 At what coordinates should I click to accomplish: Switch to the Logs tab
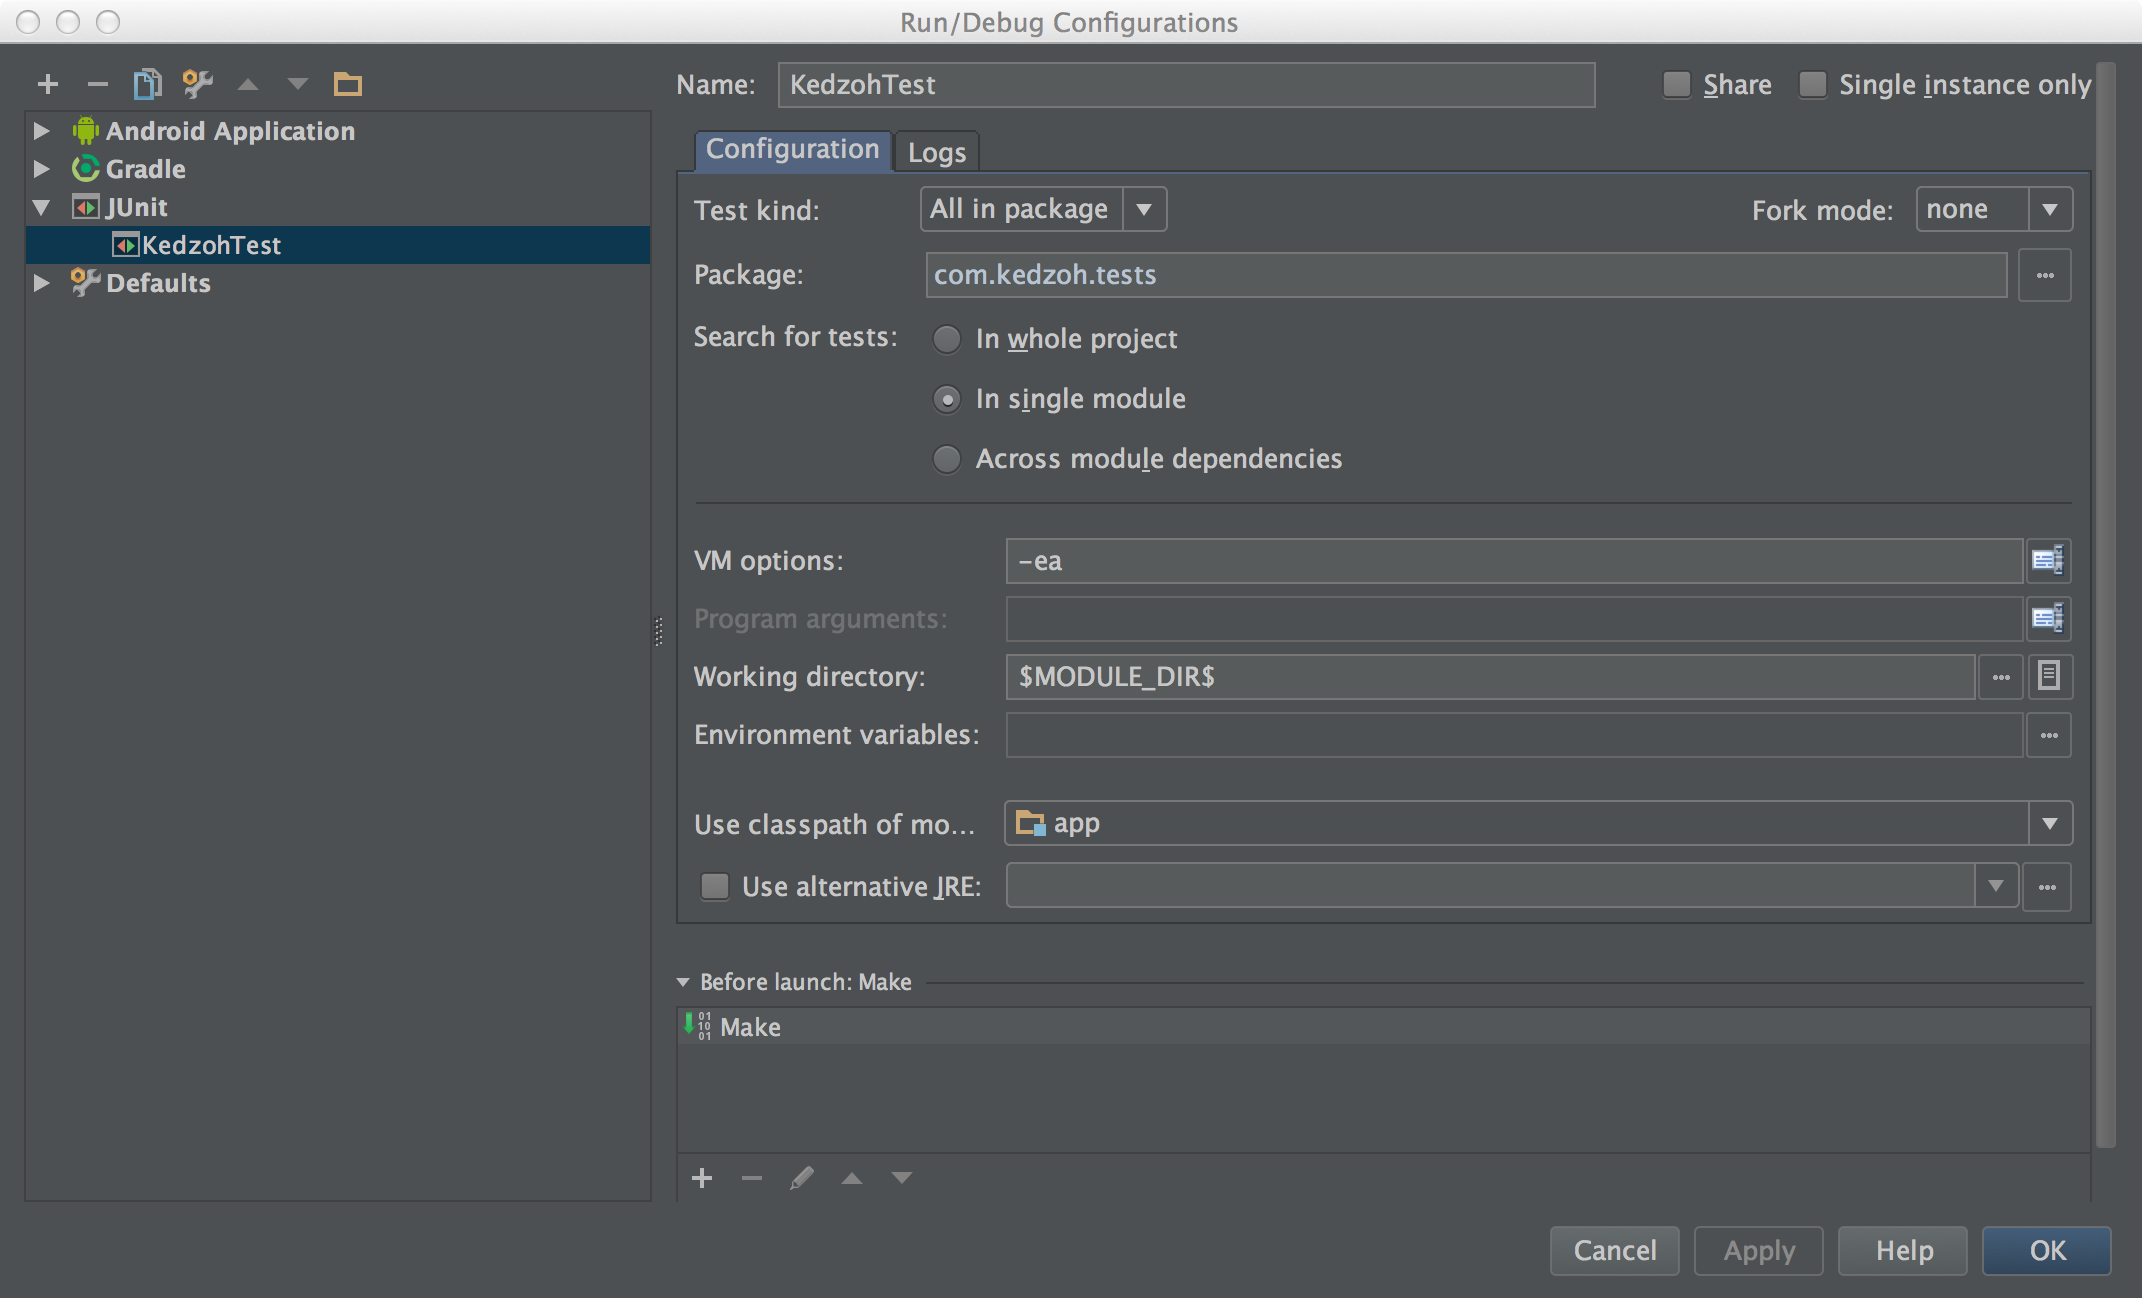pos(936,152)
